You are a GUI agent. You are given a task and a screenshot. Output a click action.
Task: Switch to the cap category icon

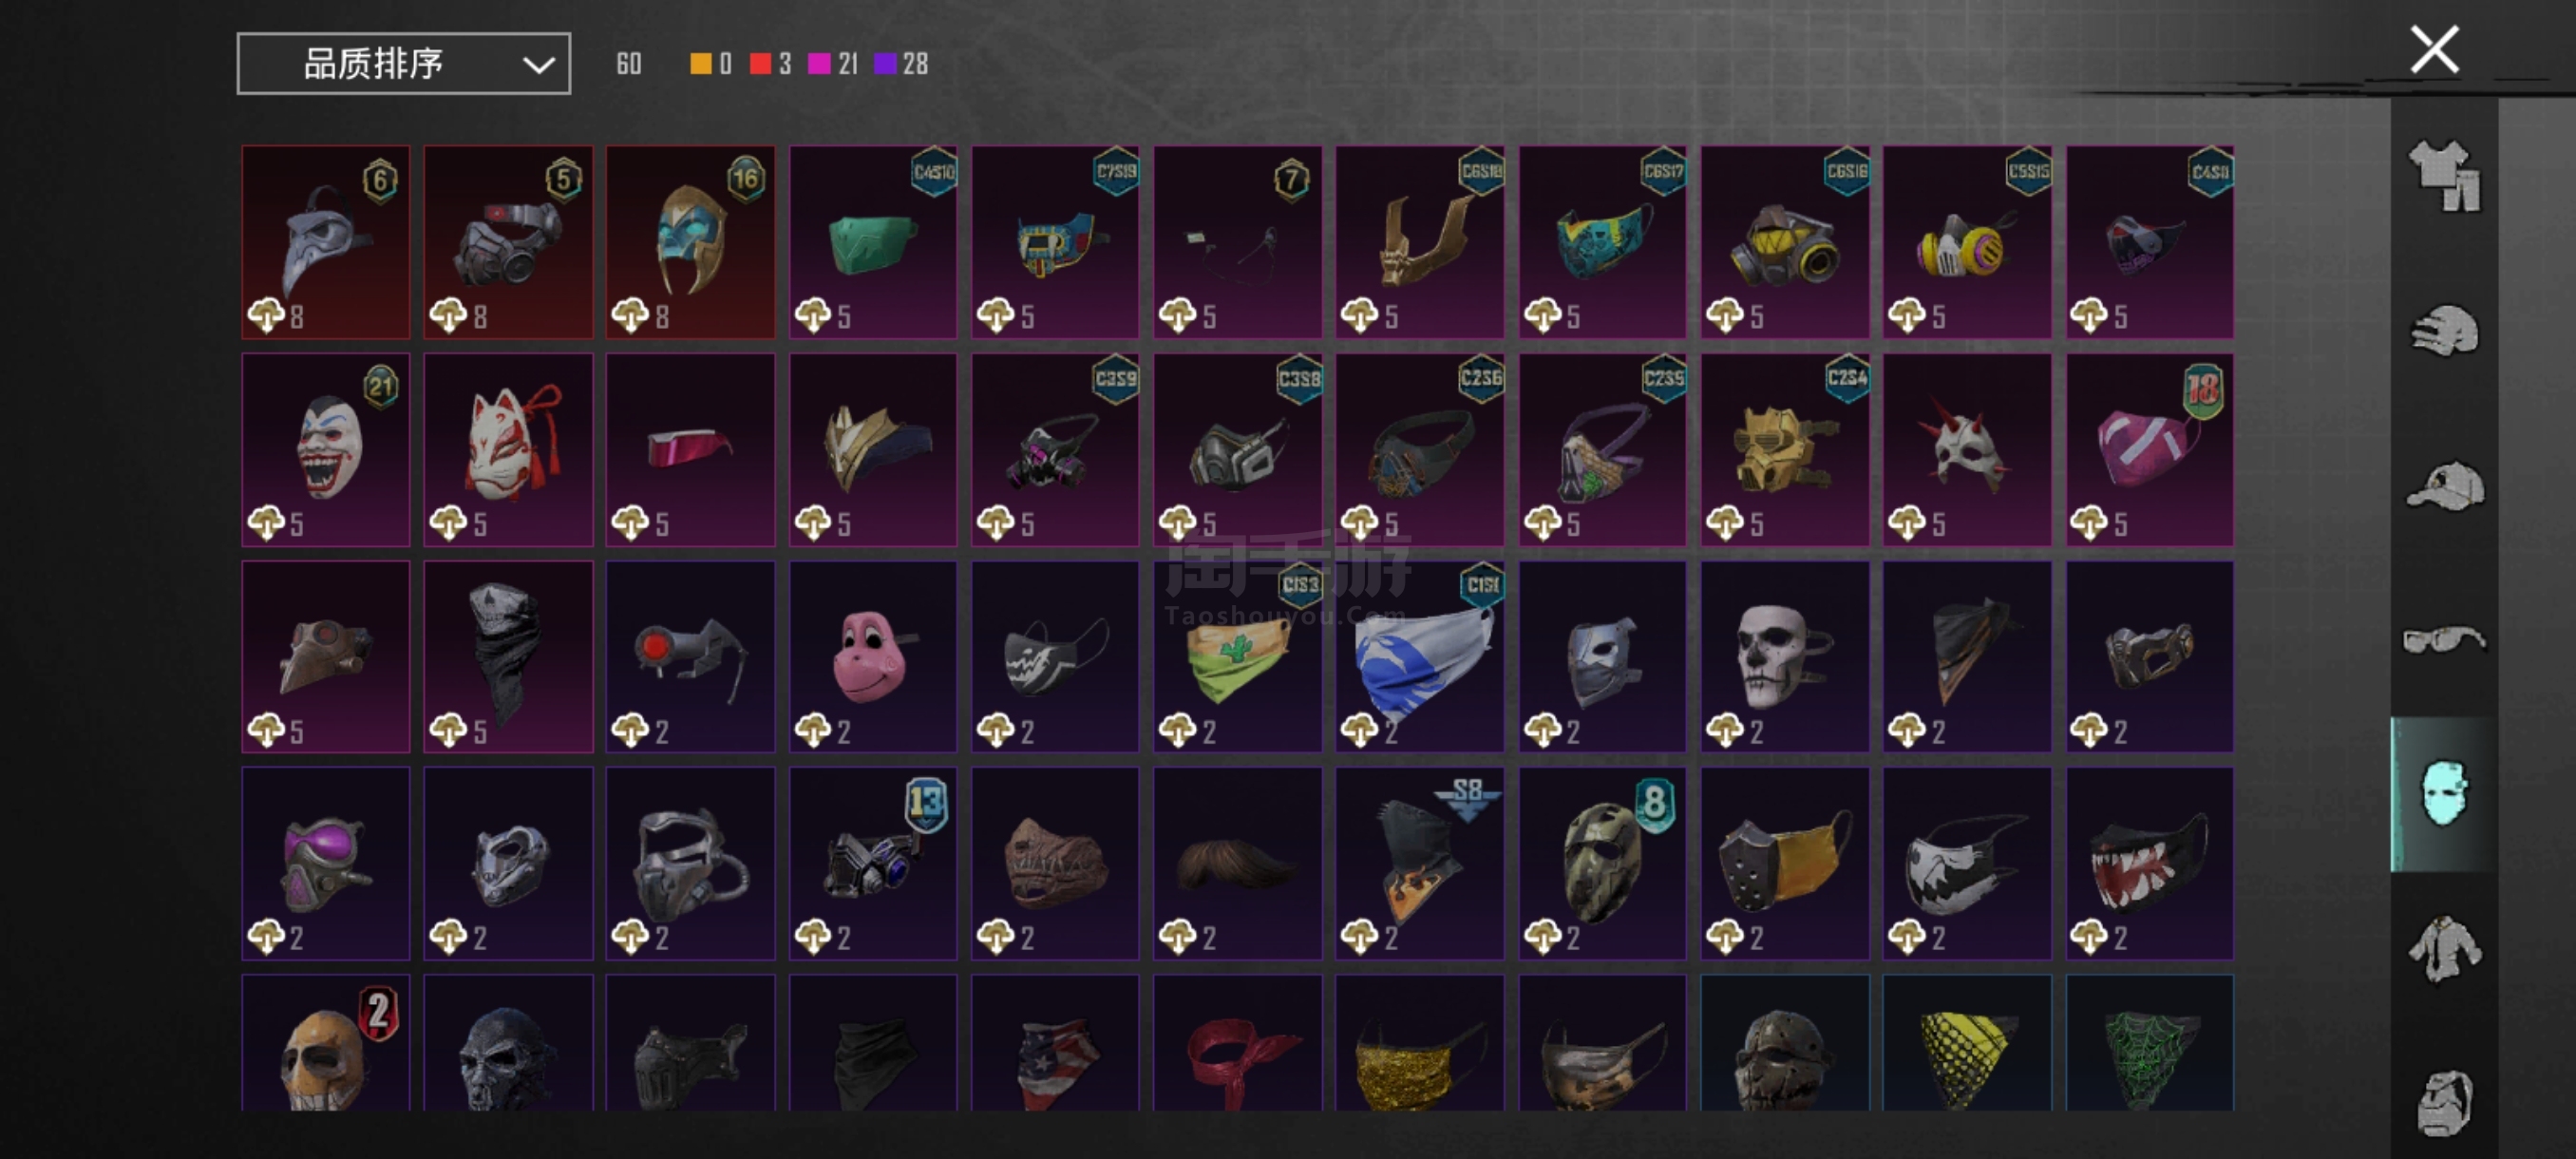pos(2444,487)
